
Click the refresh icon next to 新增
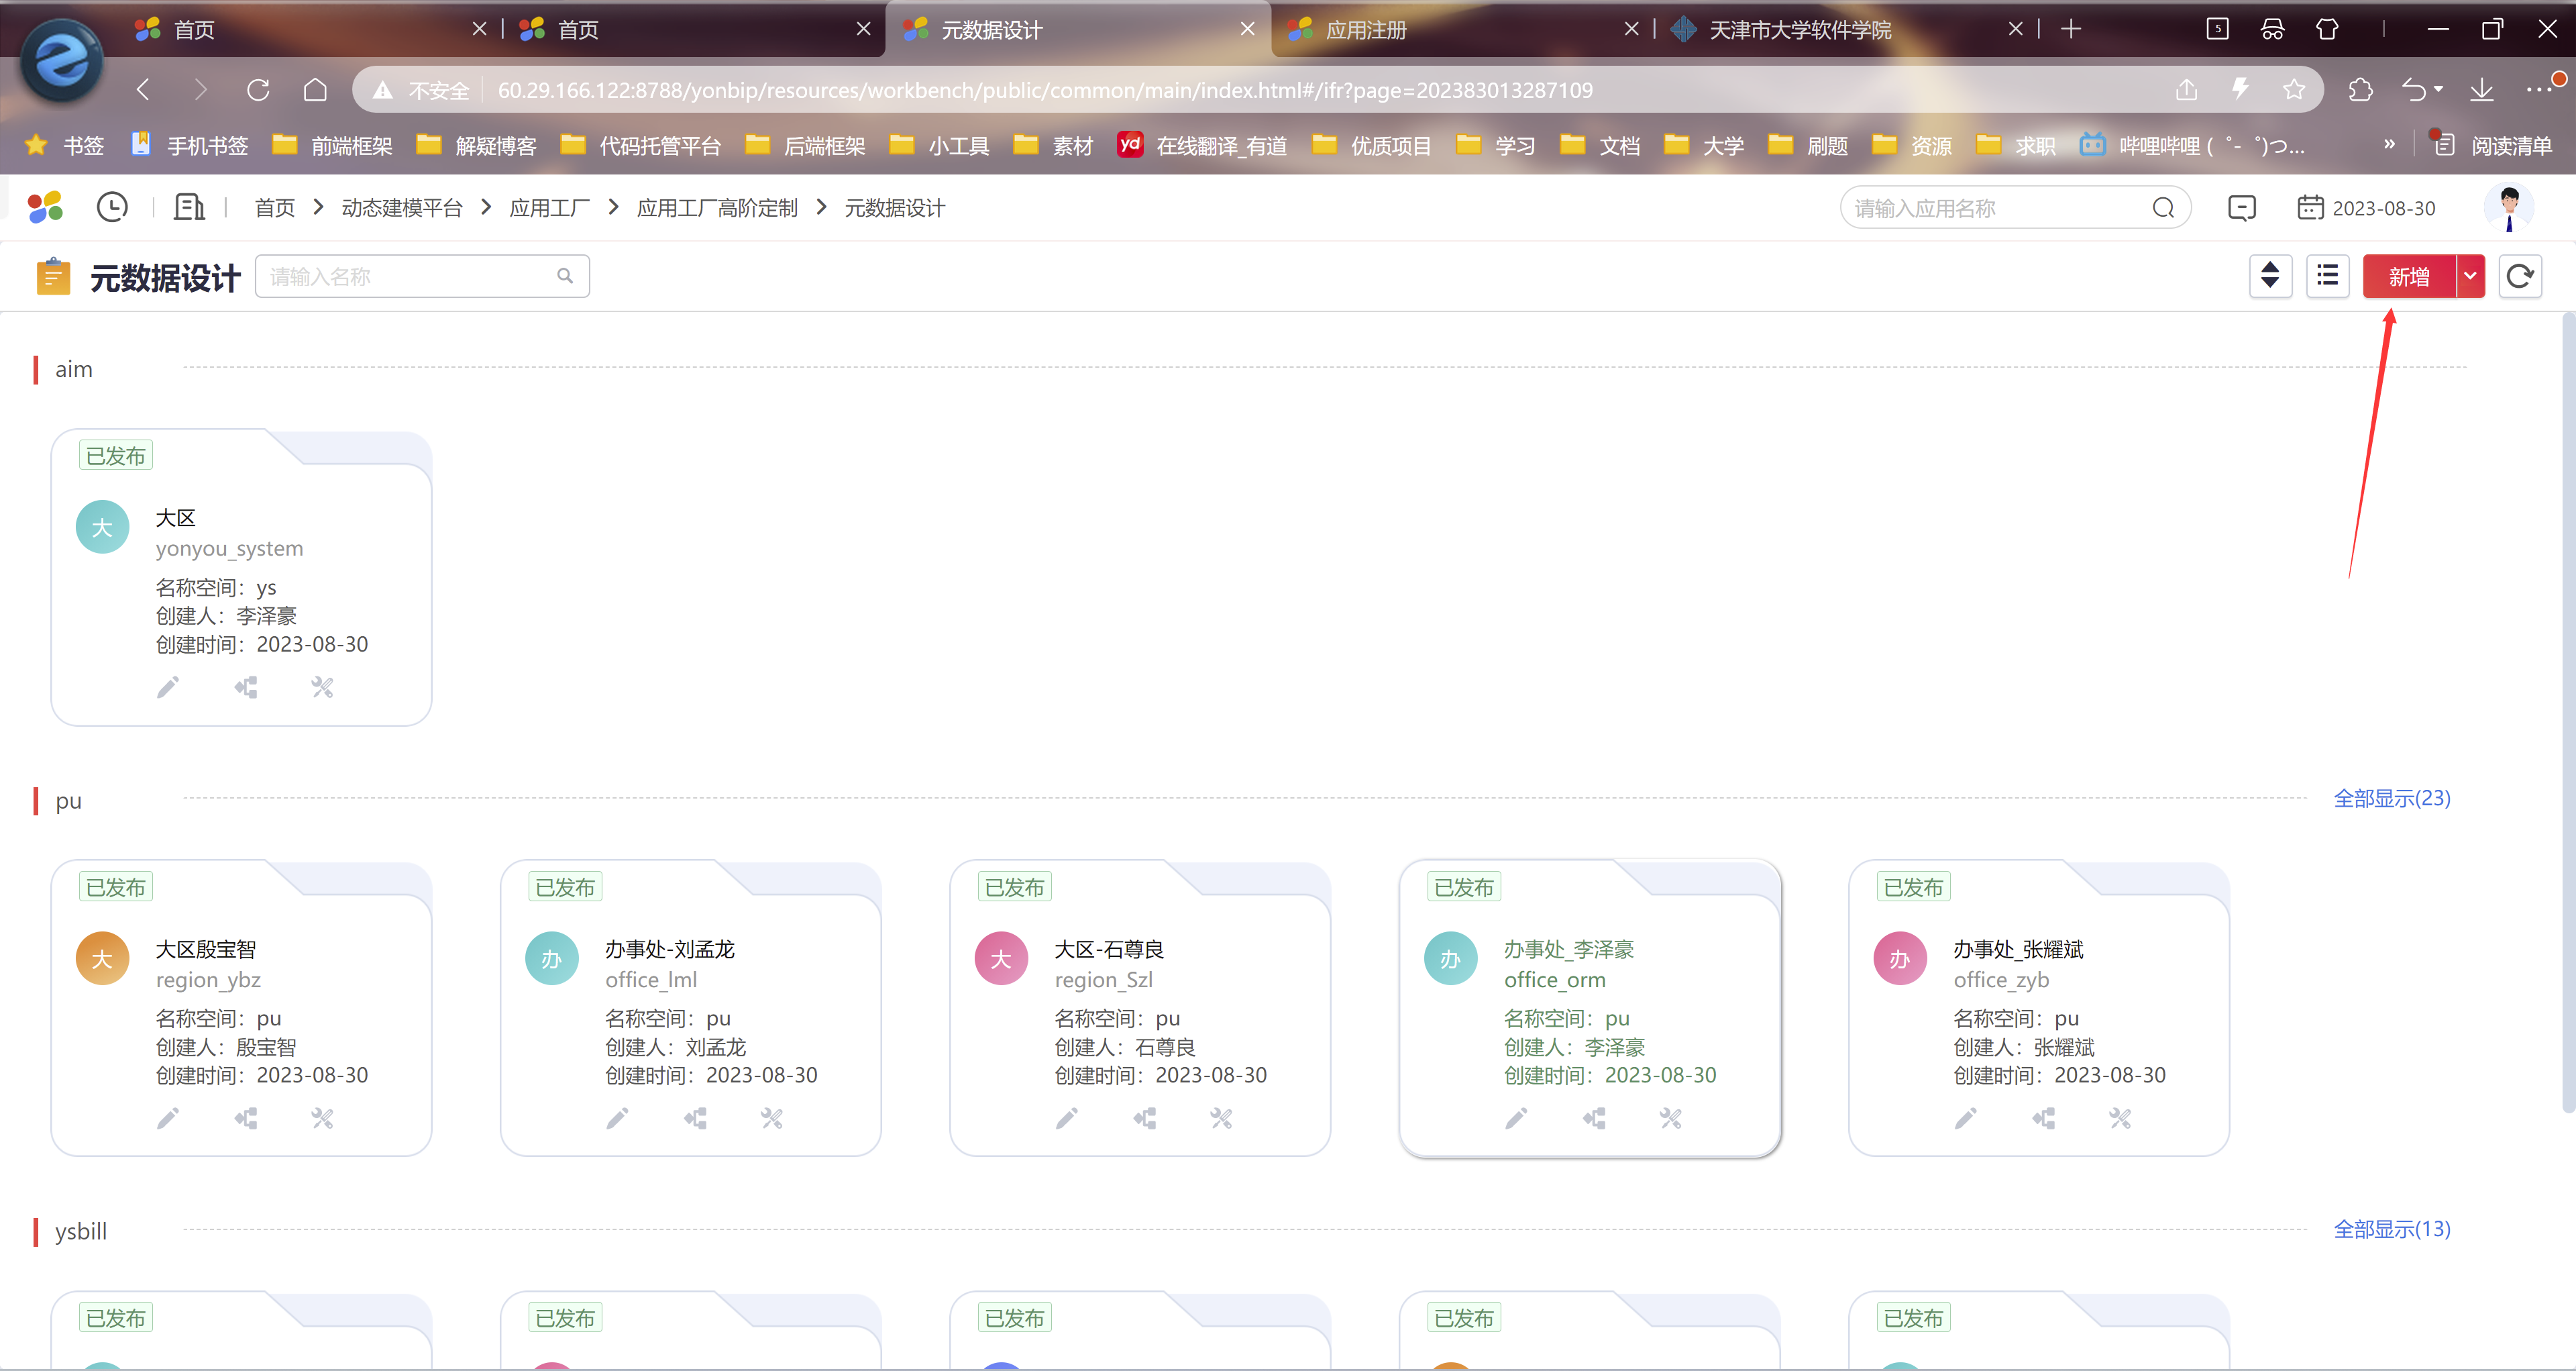point(2520,276)
